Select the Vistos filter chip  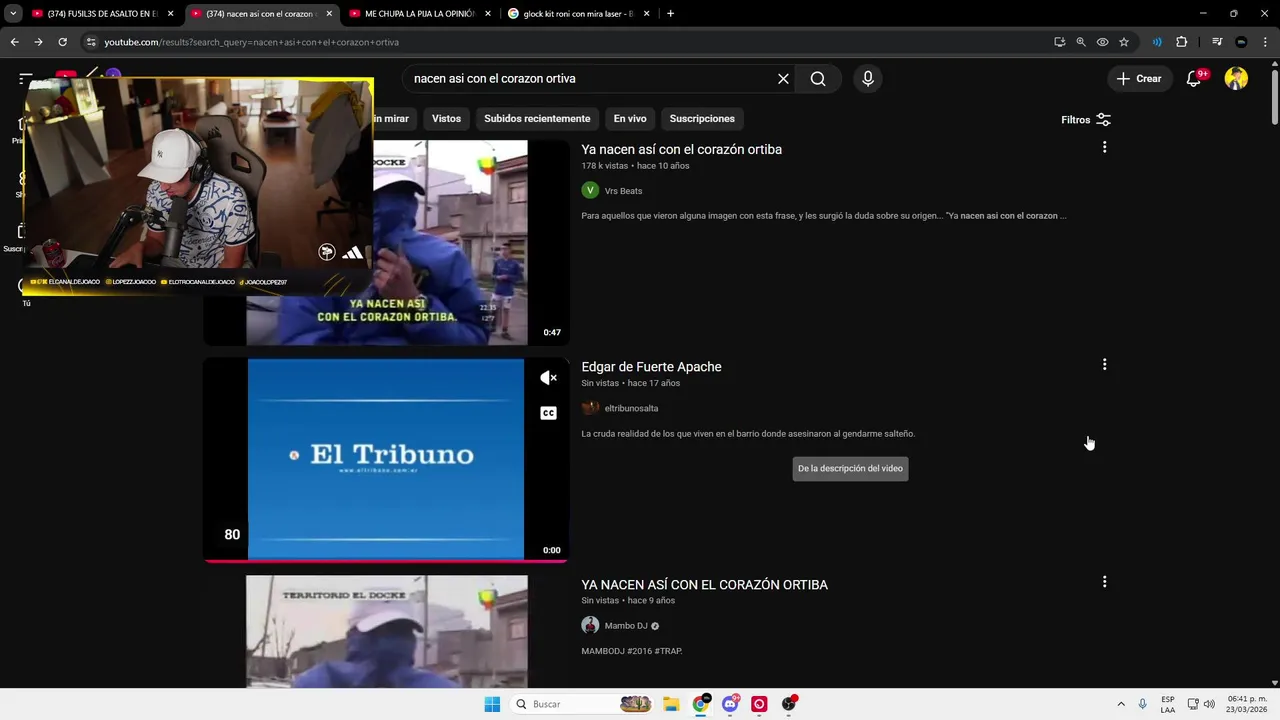(446, 119)
